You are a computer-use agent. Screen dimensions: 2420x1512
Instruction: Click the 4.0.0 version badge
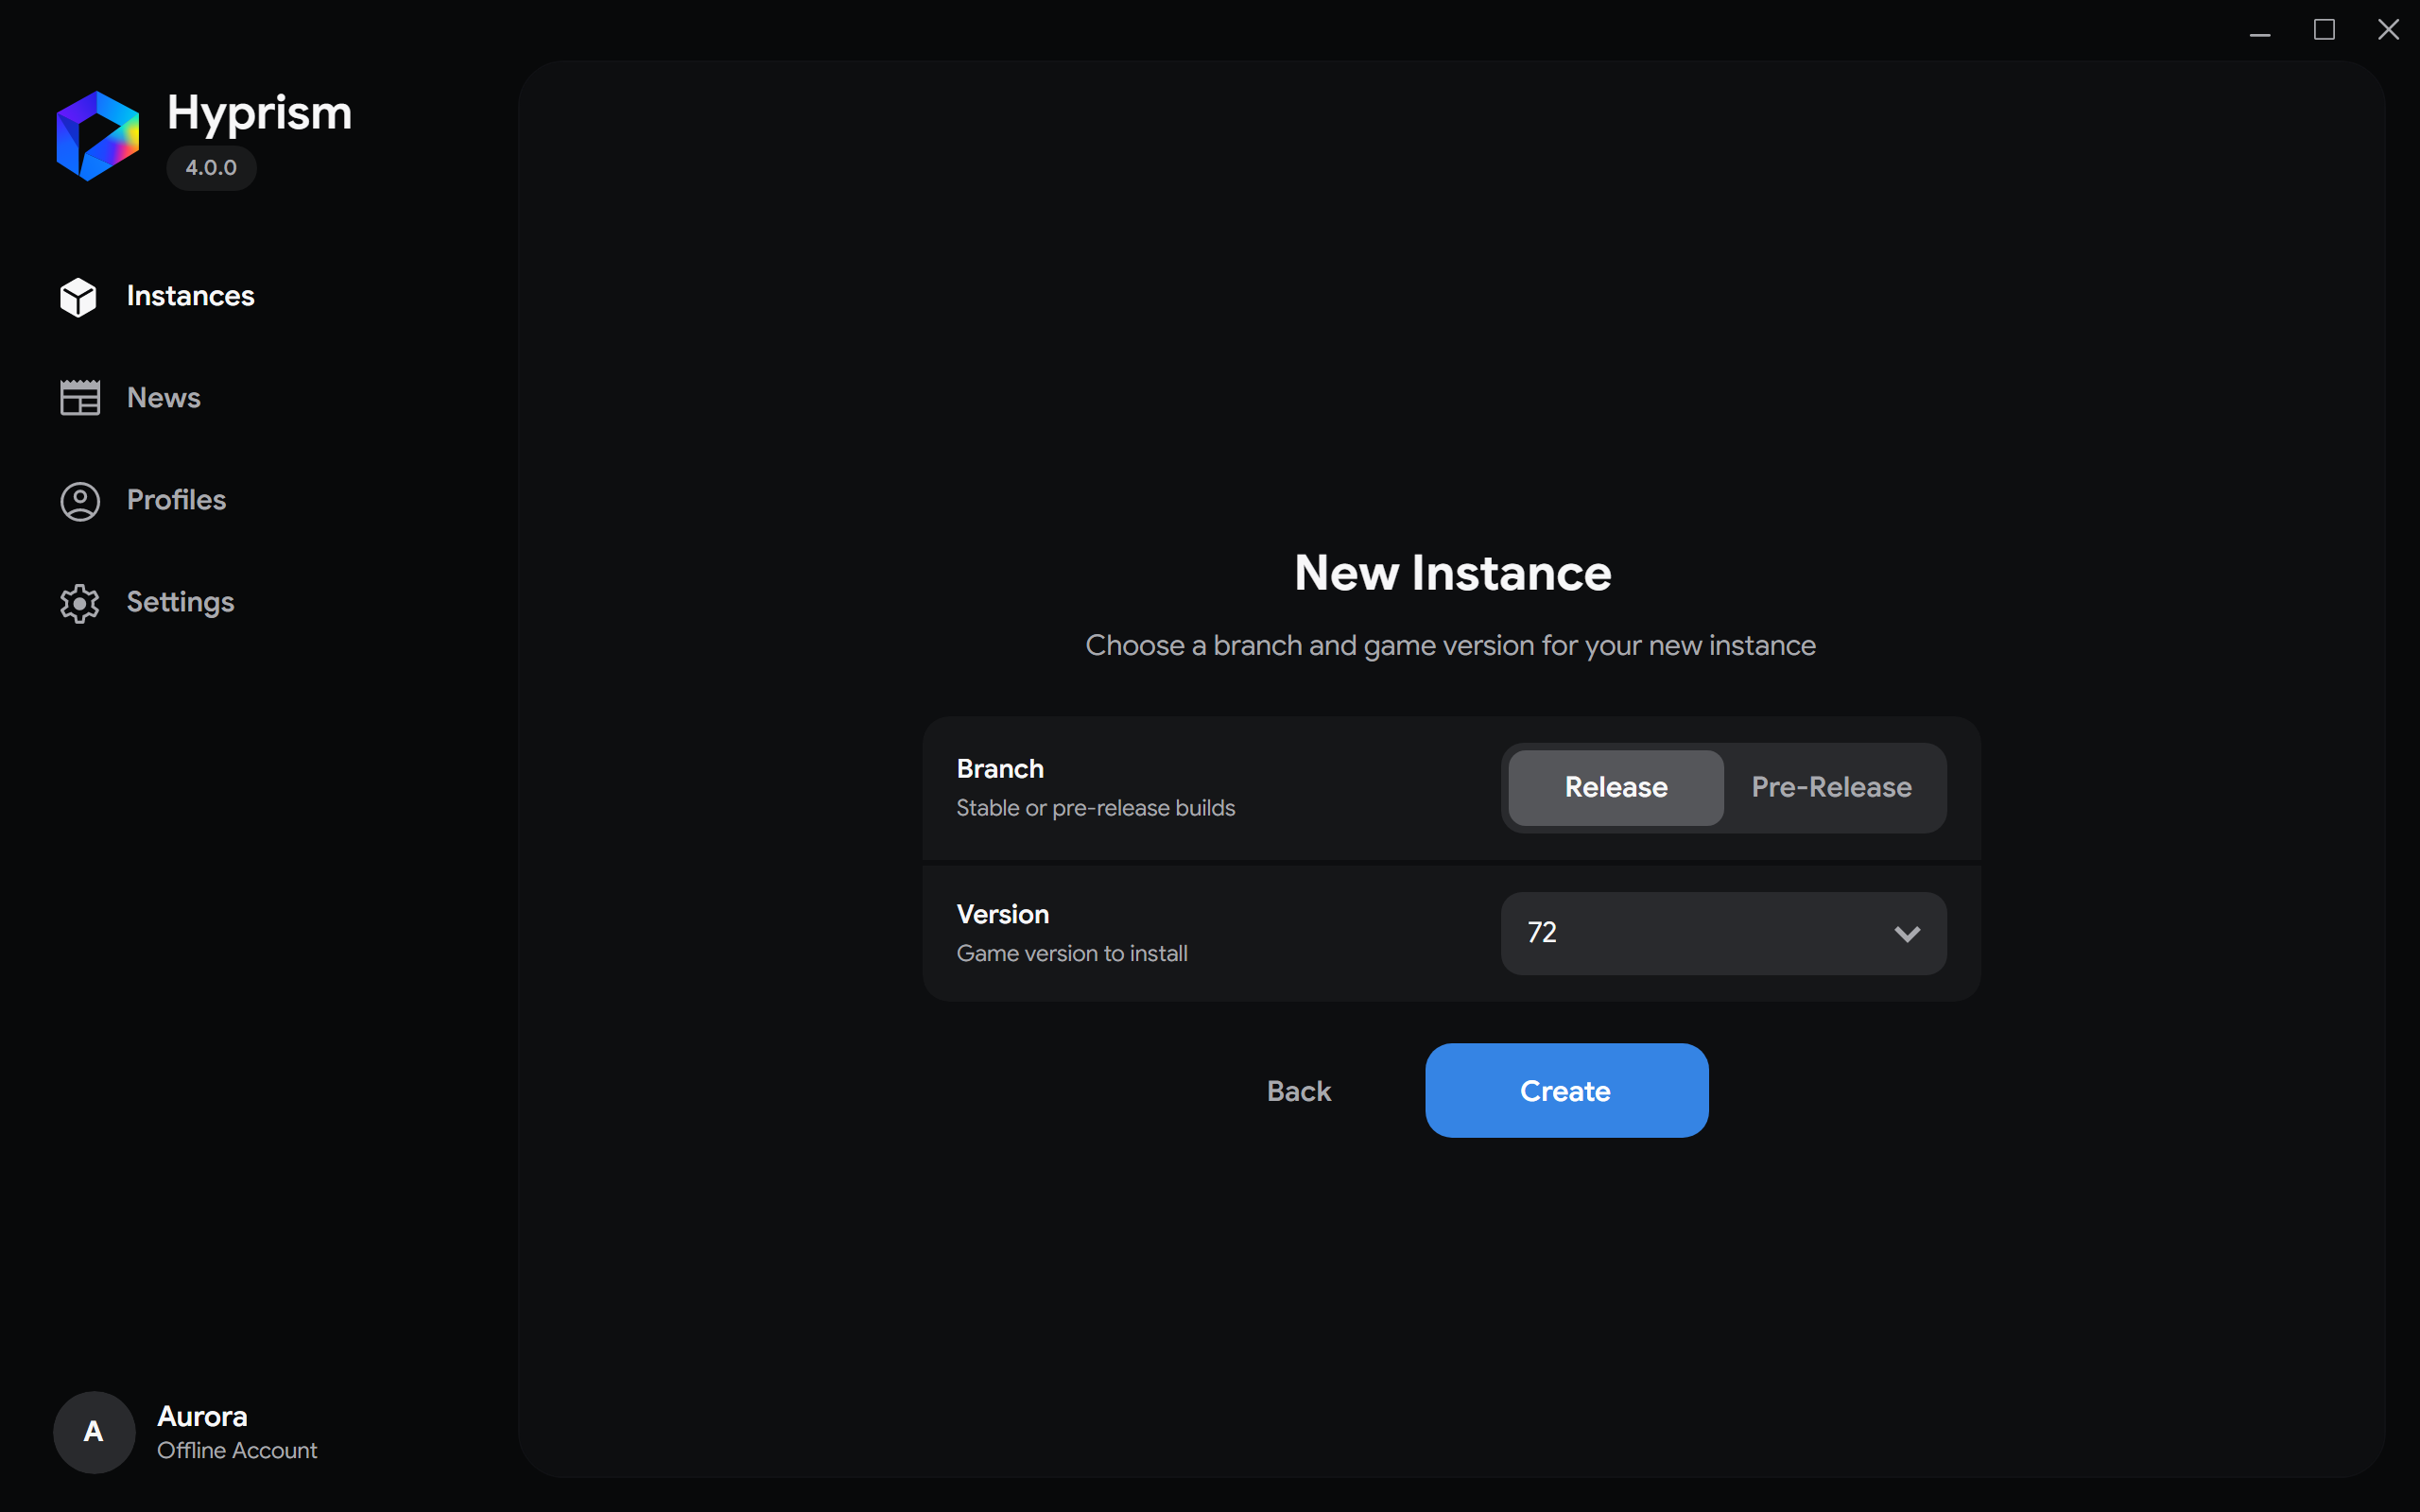[x=211, y=168]
